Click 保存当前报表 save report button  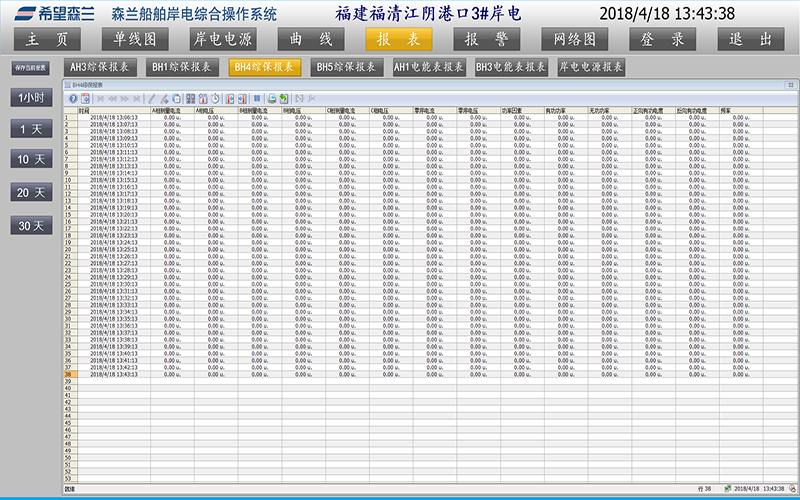[x=30, y=67]
